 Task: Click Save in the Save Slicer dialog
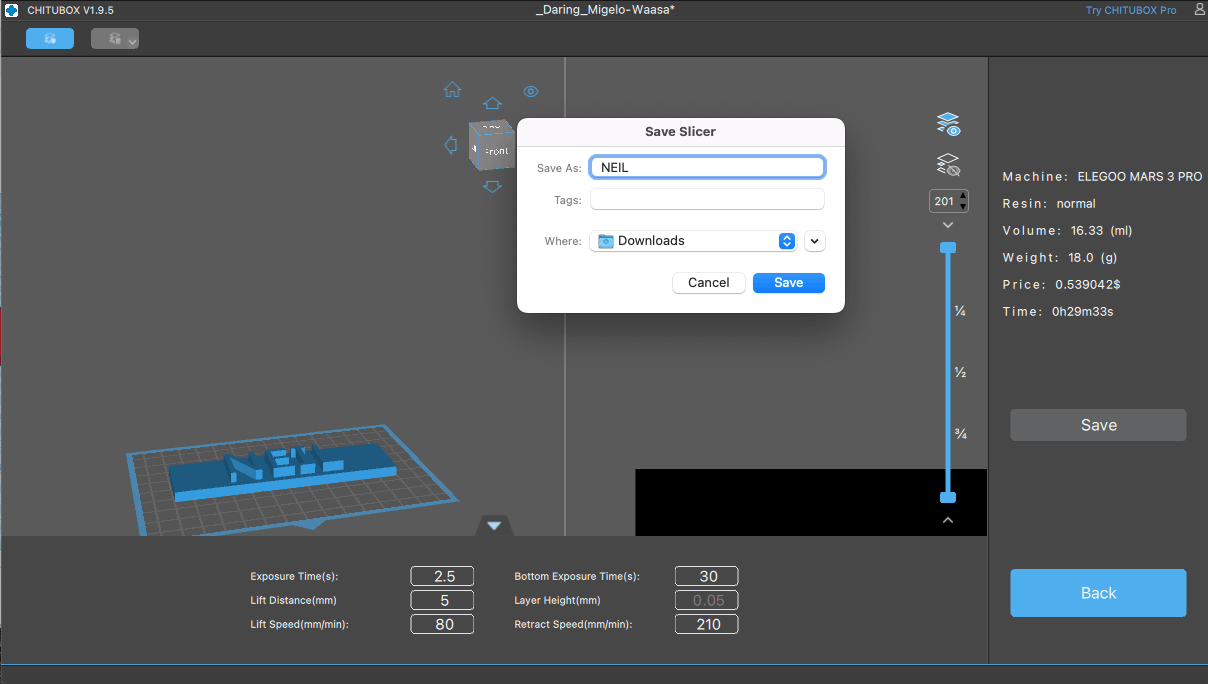(788, 283)
